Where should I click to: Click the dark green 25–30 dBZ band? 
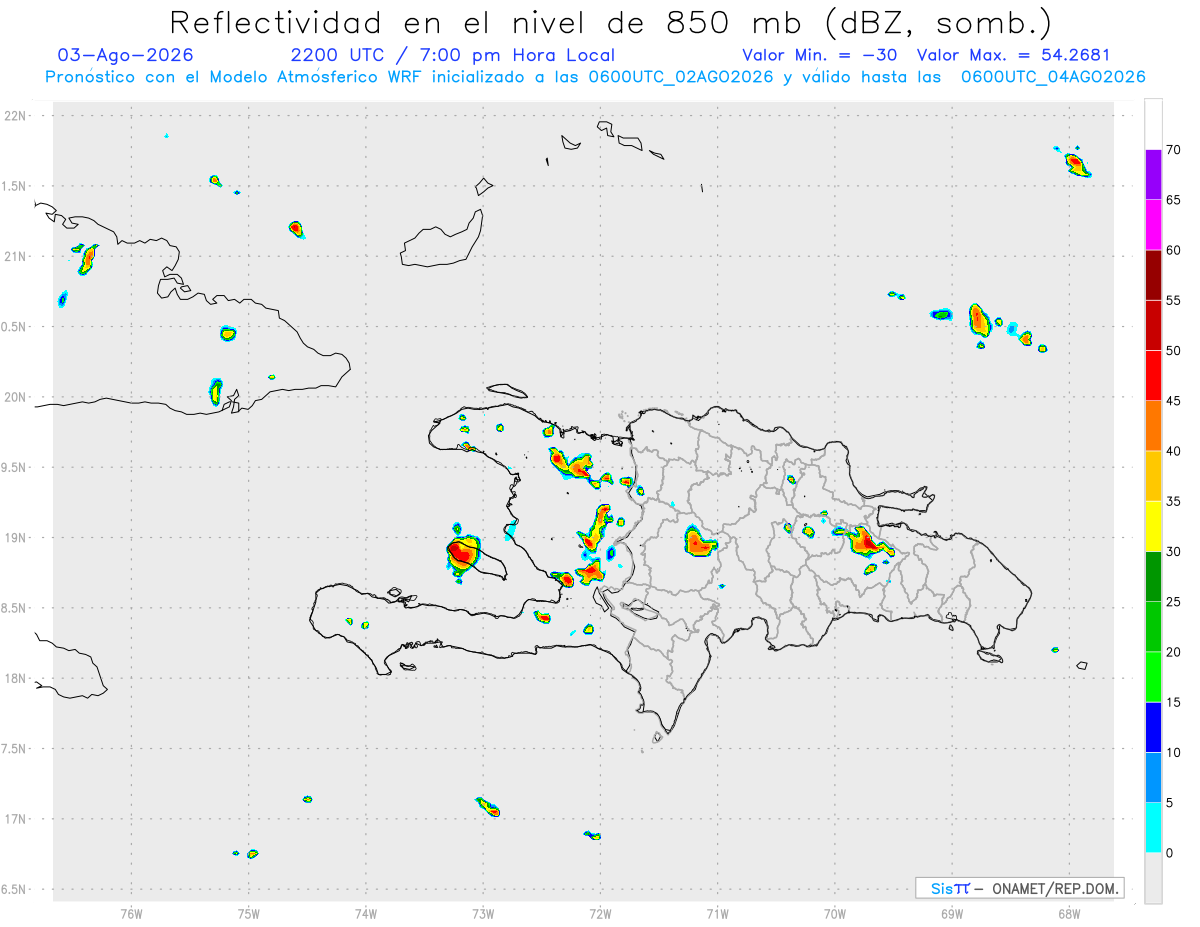pyautogui.click(x=1153, y=577)
